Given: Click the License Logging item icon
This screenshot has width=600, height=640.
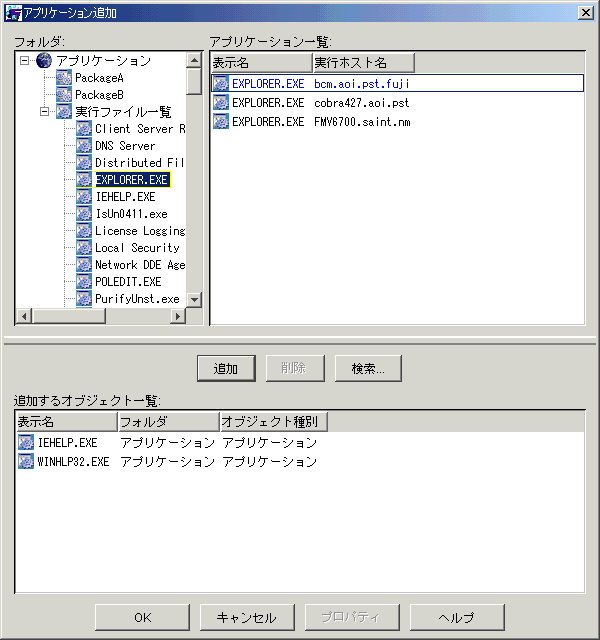Looking at the screenshot, I should [x=84, y=231].
